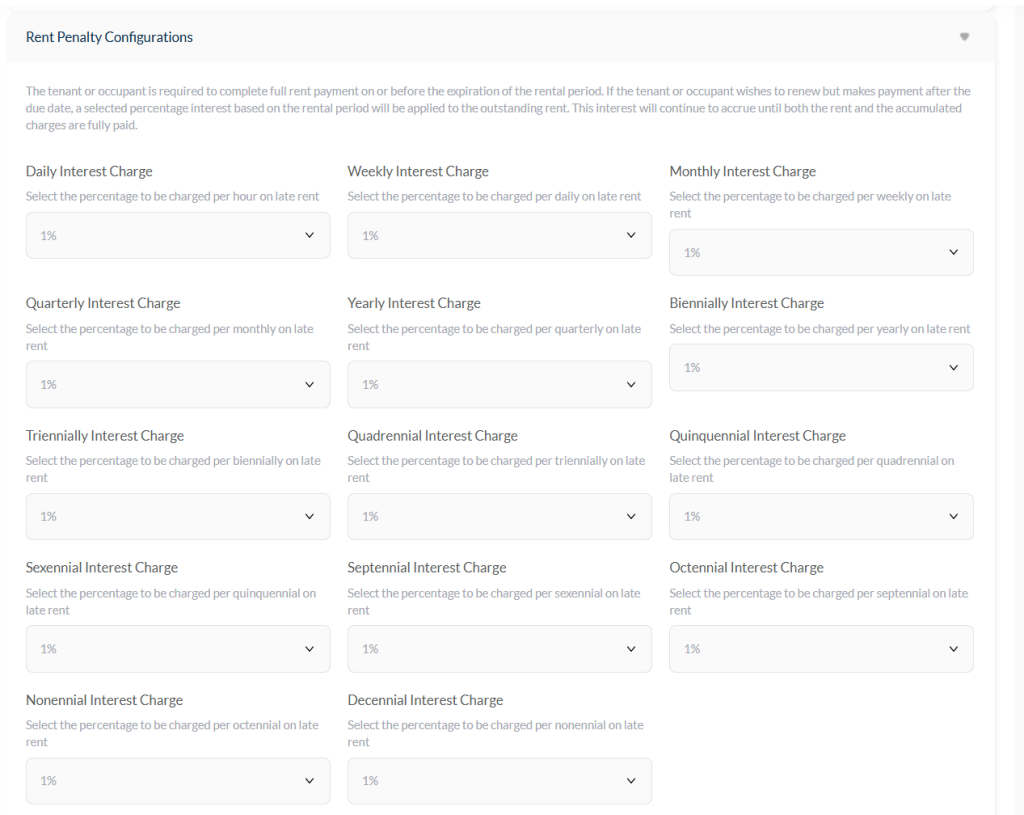This screenshot has height=815, width=1024.
Task: Click chevron arrow in Sexennial Interest Charge field
Action: click(309, 649)
